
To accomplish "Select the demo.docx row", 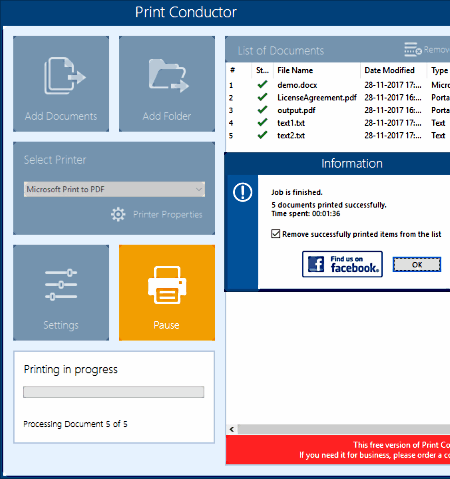I will pyautogui.click(x=338, y=85).
